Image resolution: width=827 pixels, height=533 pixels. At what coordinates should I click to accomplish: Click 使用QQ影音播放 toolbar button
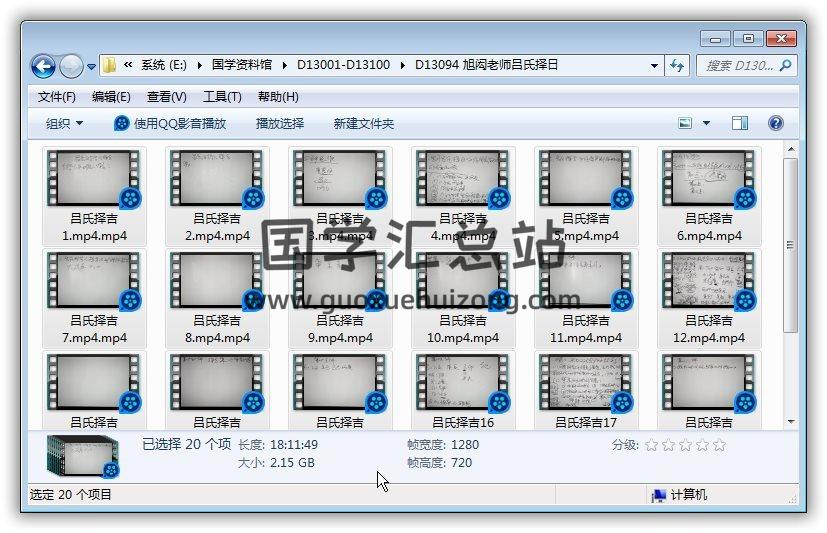pos(170,124)
